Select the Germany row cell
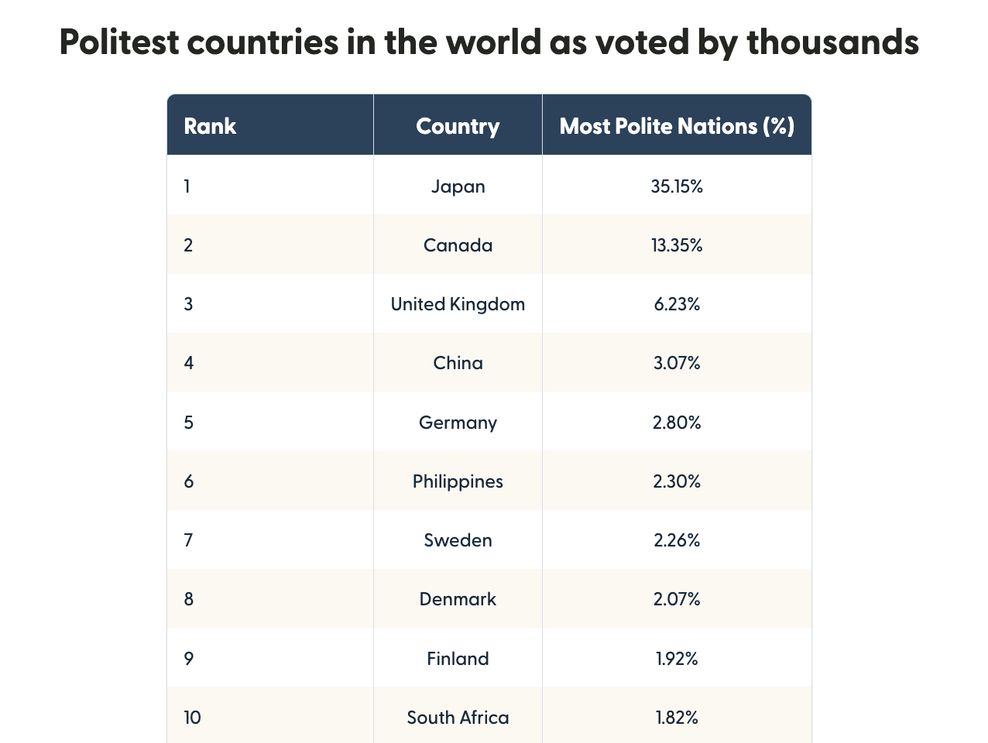This screenshot has height=743, width=988. click(x=458, y=422)
